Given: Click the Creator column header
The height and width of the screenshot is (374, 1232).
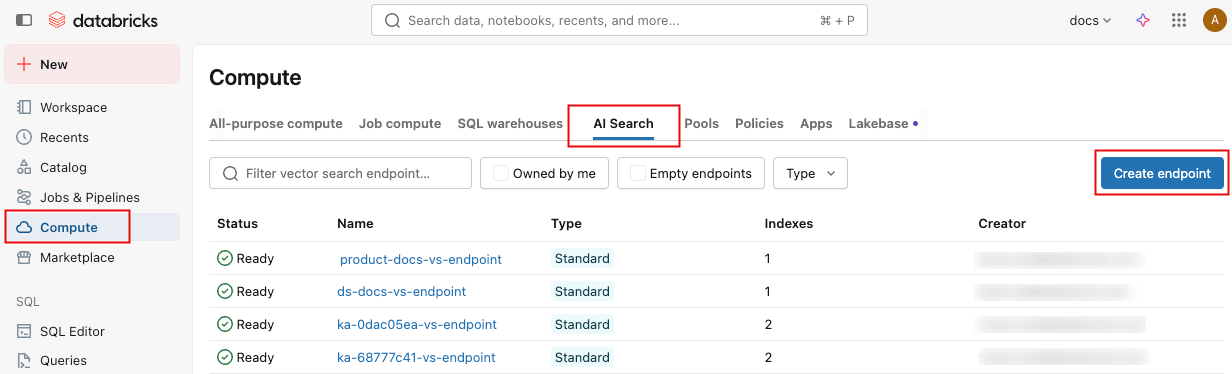Looking at the screenshot, I should 1002,224.
